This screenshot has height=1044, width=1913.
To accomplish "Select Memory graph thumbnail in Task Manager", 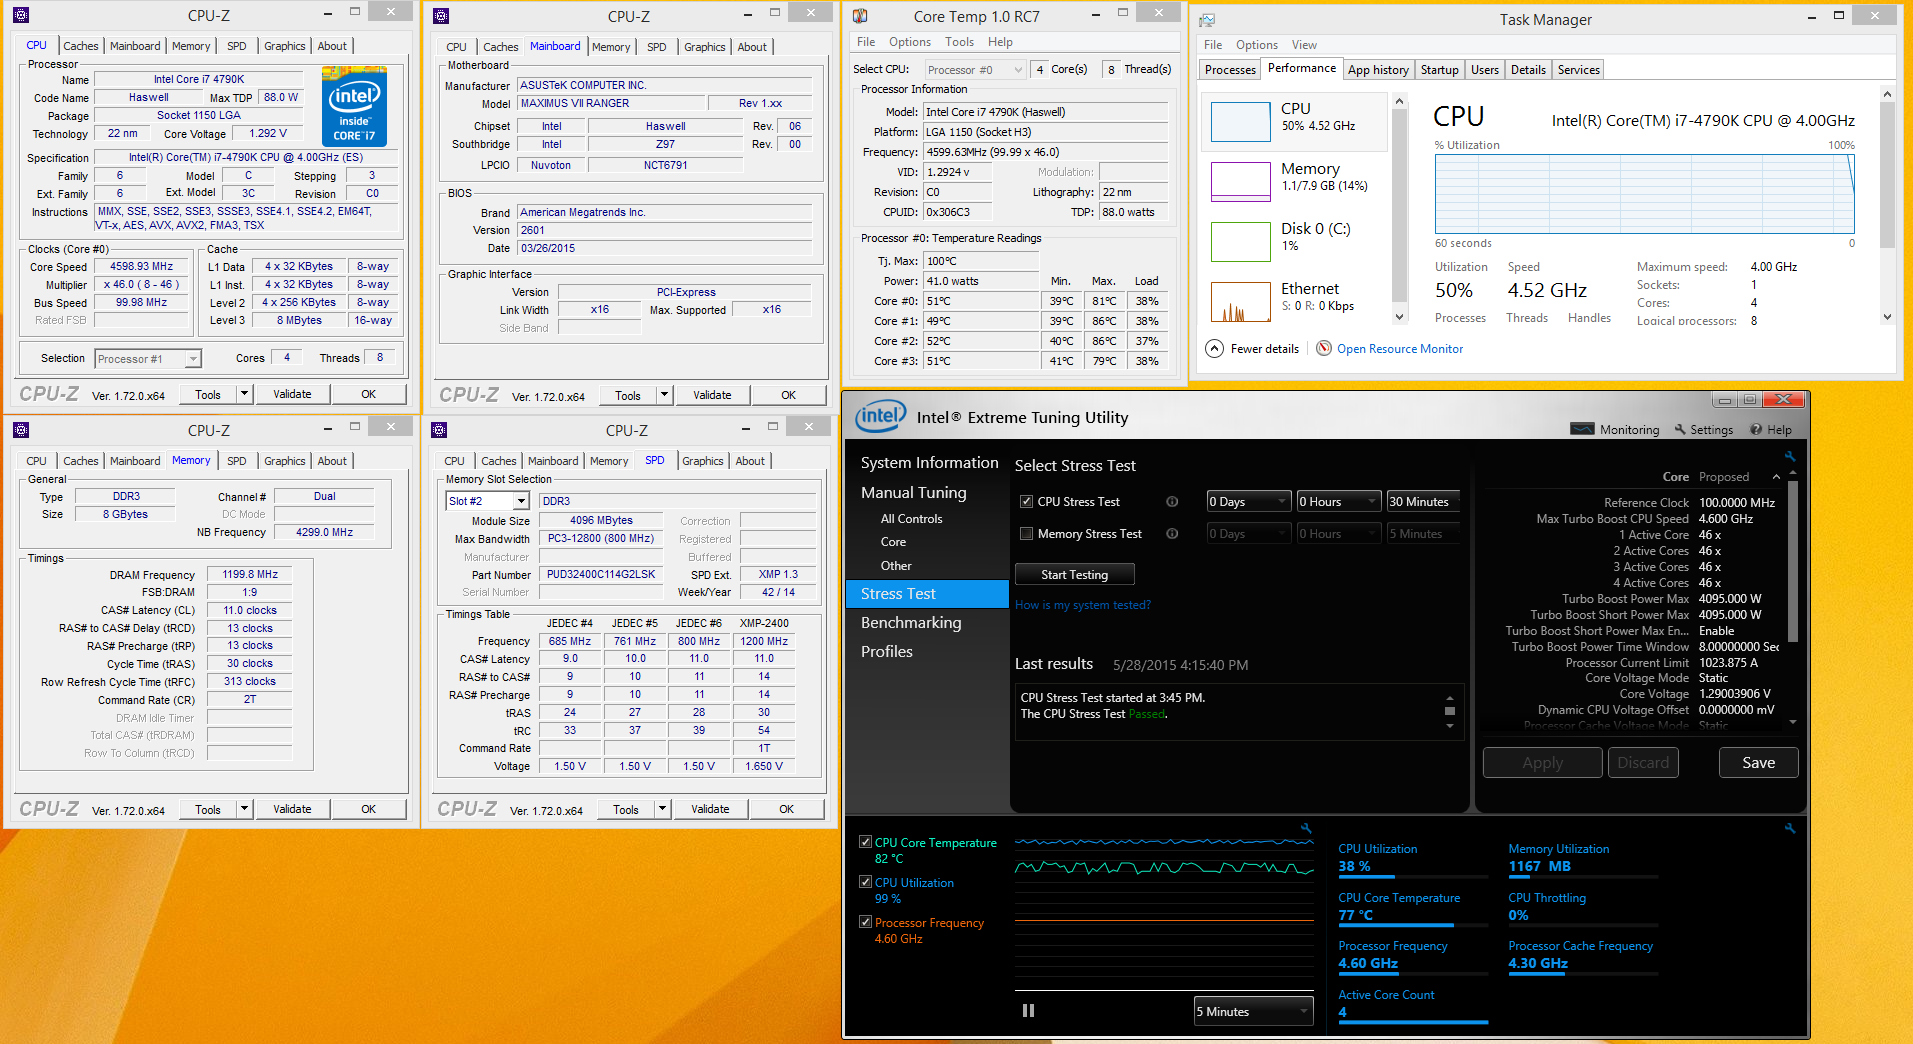I will point(1240,182).
